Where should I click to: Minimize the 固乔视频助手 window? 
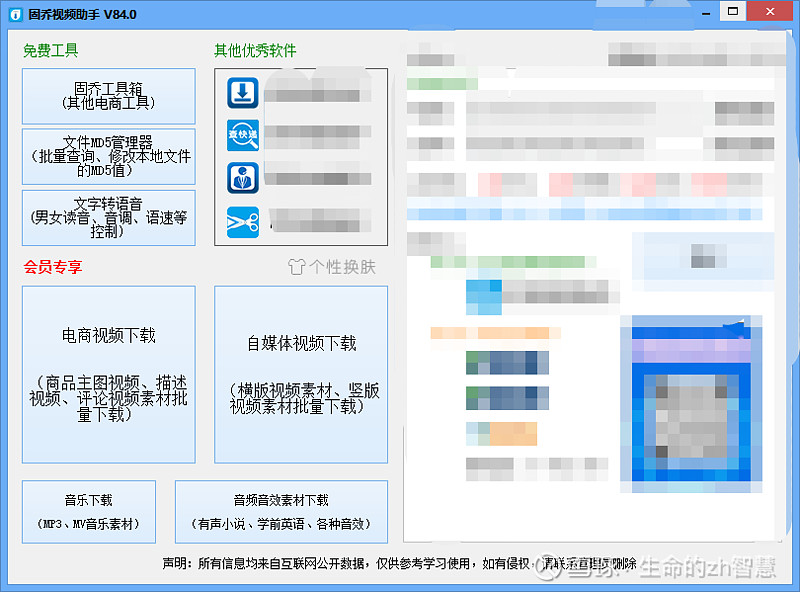coord(706,12)
